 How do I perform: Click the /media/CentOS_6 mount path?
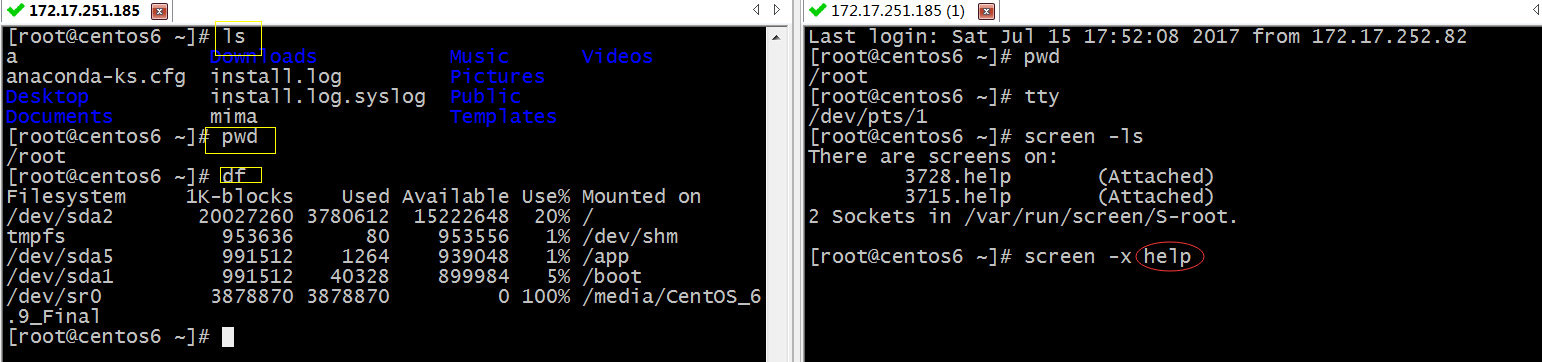coord(671,297)
